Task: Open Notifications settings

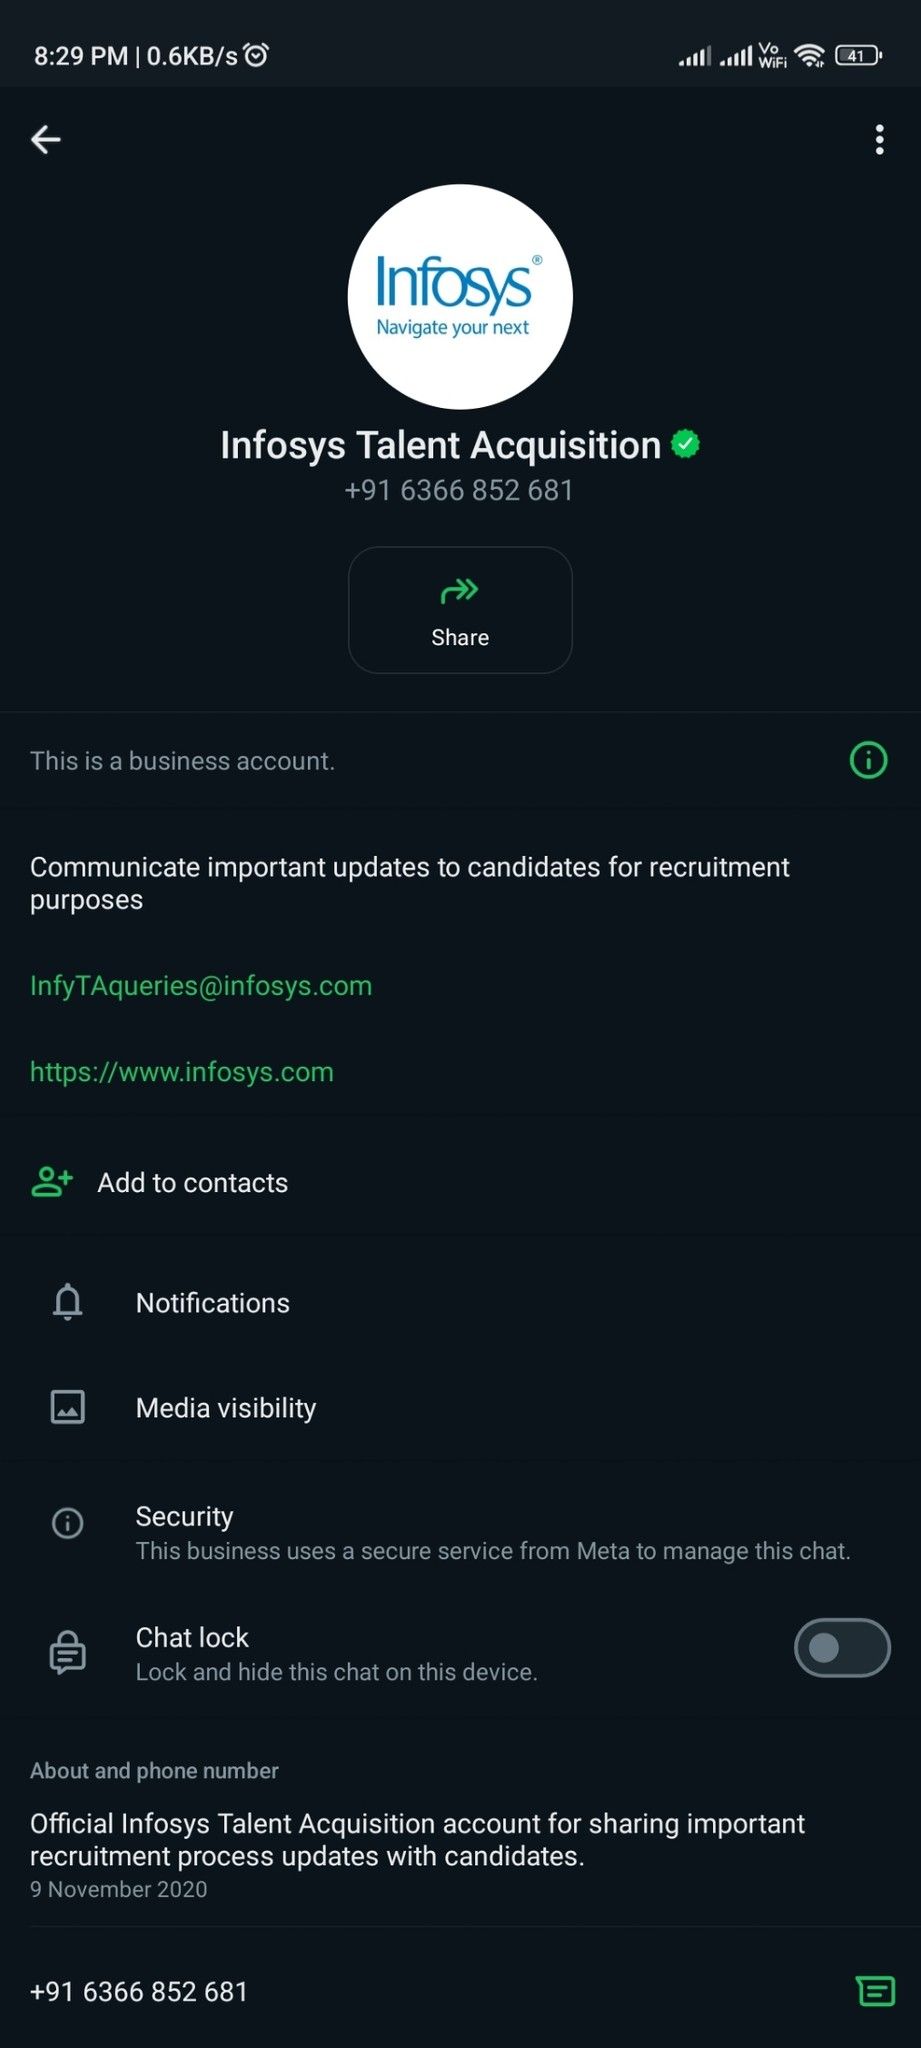Action: 213,1303
